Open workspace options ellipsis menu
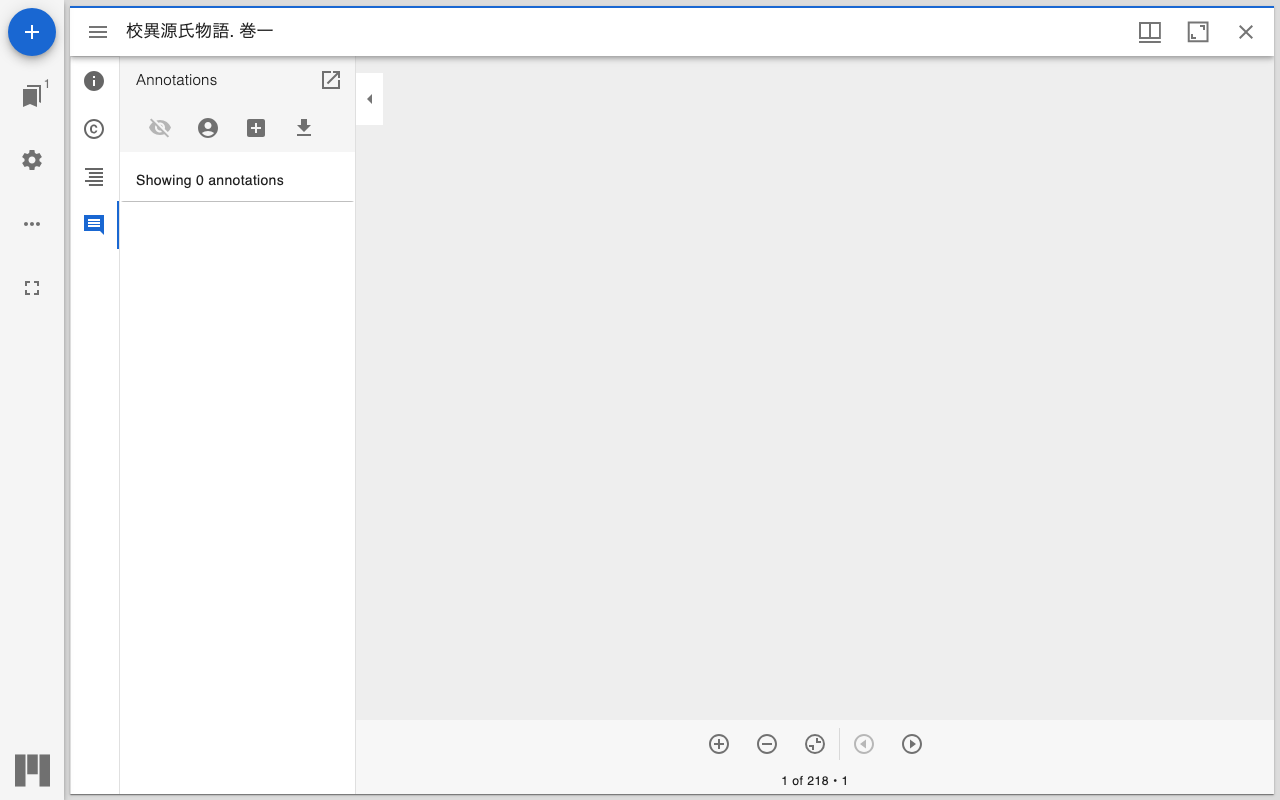The image size is (1280, 800). [32, 224]
